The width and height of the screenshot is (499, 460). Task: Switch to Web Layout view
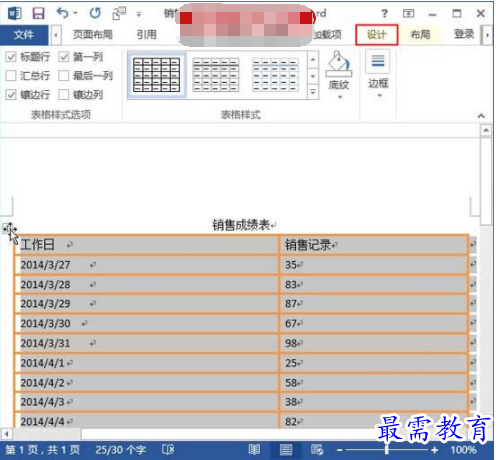coord(317,450)
